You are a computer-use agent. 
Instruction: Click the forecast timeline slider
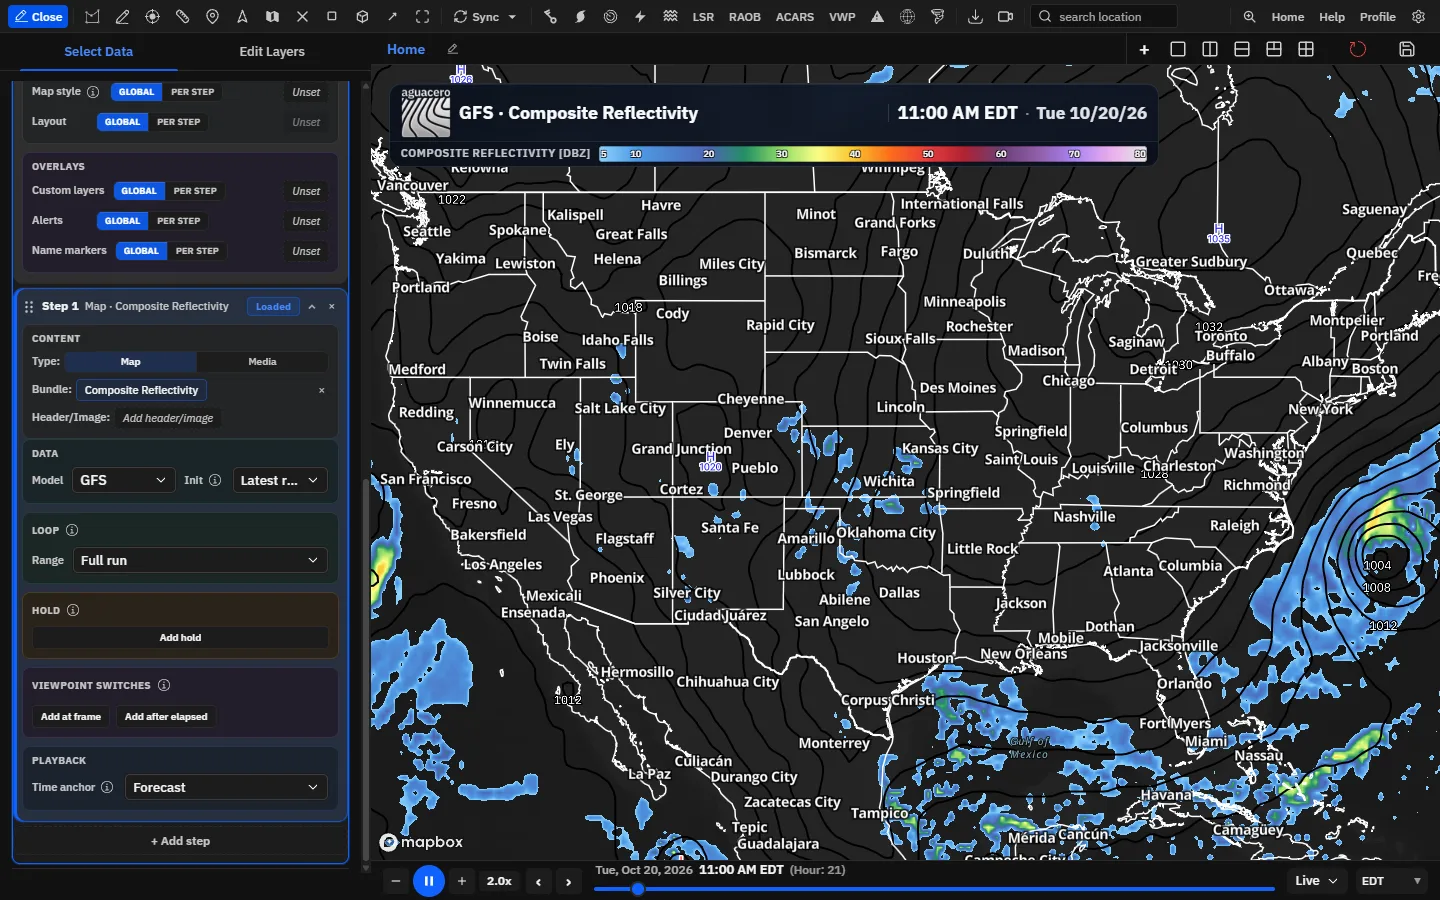coord(934,888)
